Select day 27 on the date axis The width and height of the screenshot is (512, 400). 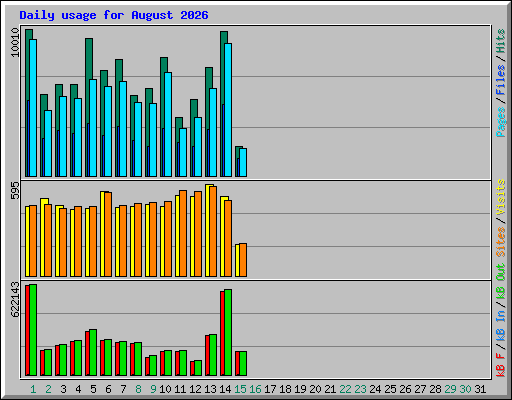point(420,389)
